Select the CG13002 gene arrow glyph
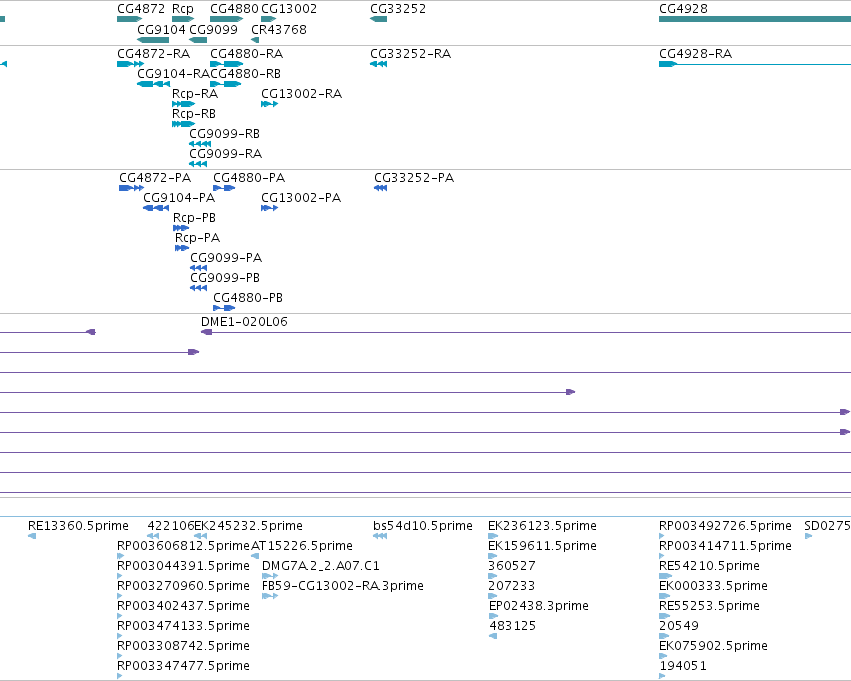The height and width of the screenshot is (681, 851). (269, 19)
